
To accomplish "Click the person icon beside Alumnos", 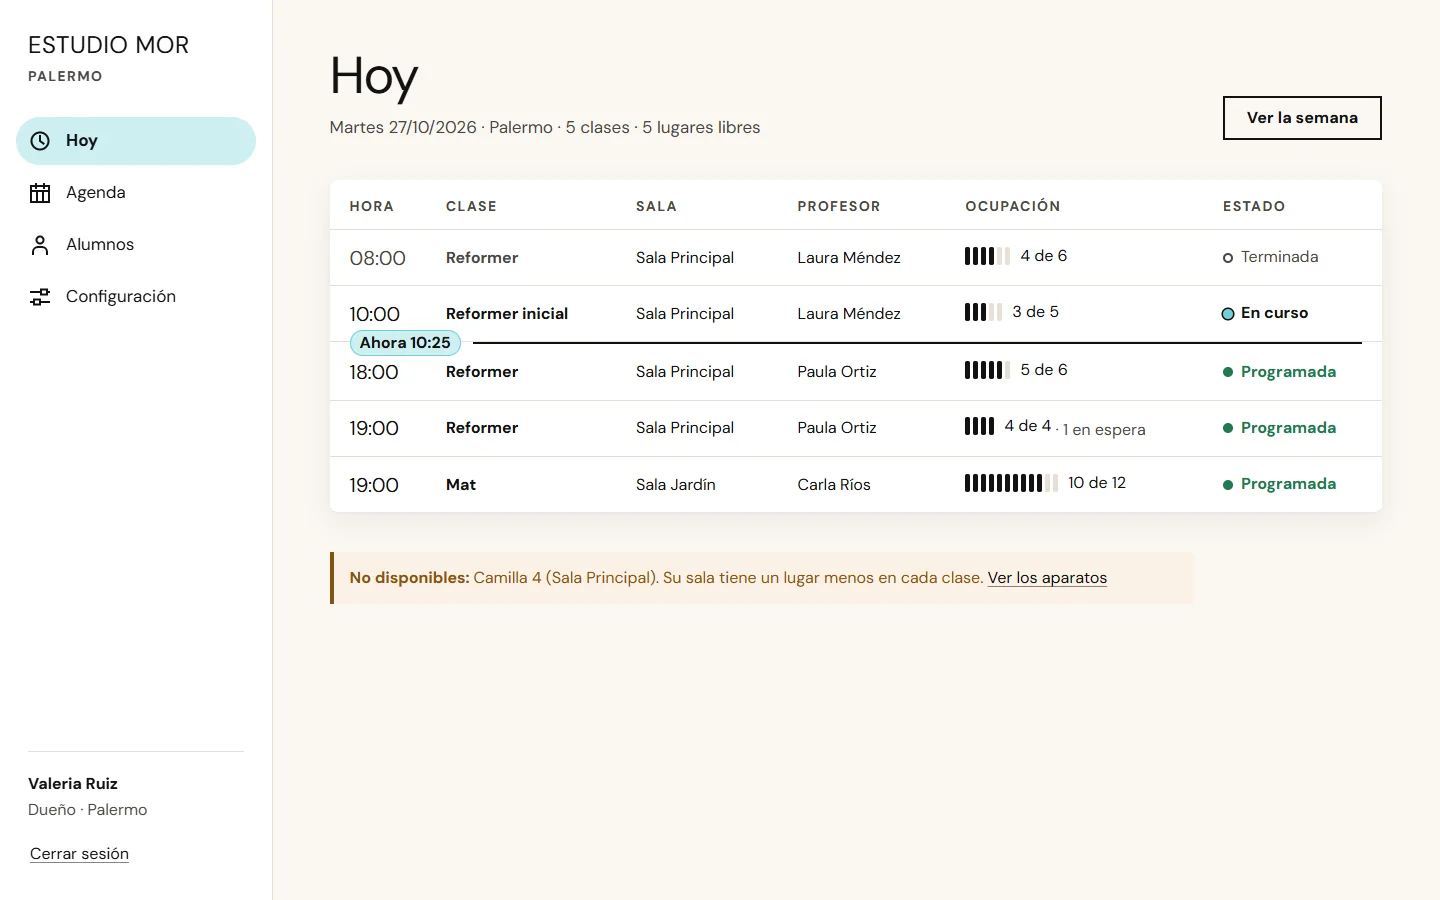I will click(40, 245).
